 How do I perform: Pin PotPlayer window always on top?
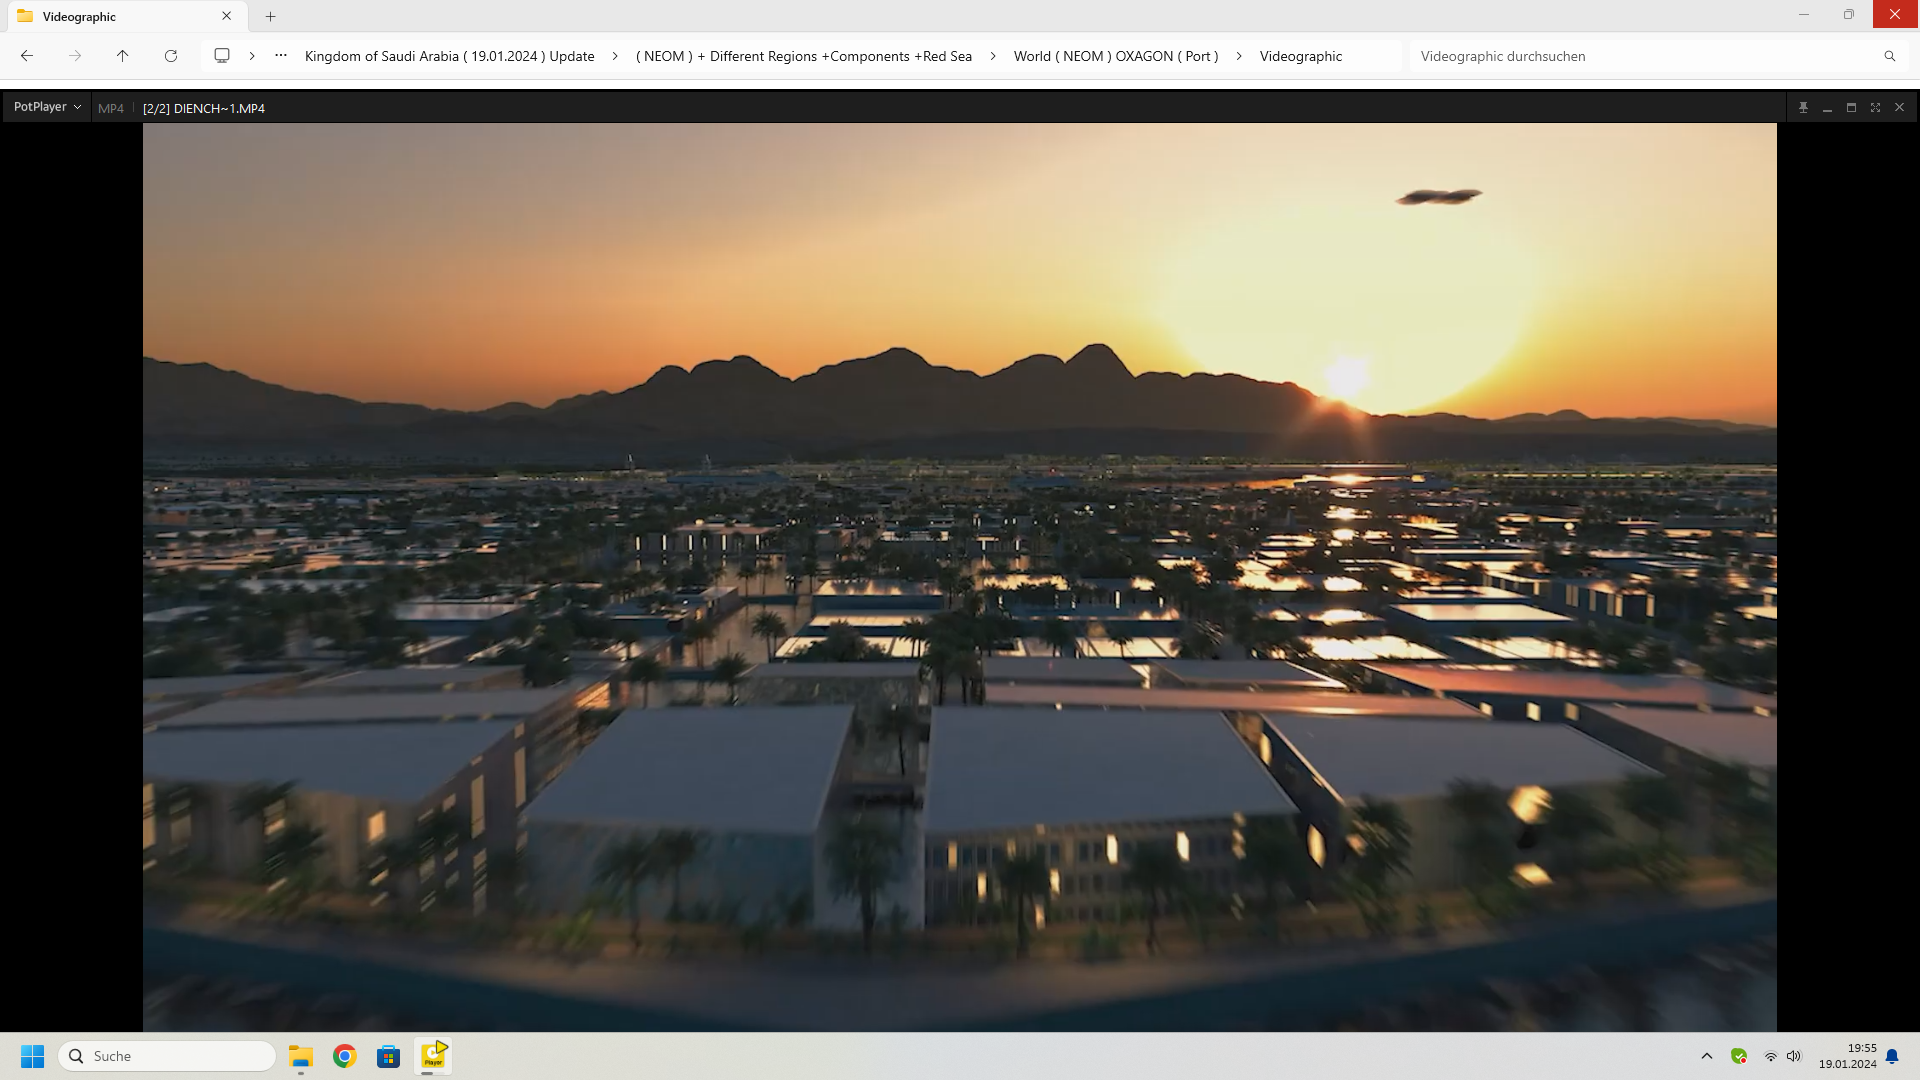1803,107
